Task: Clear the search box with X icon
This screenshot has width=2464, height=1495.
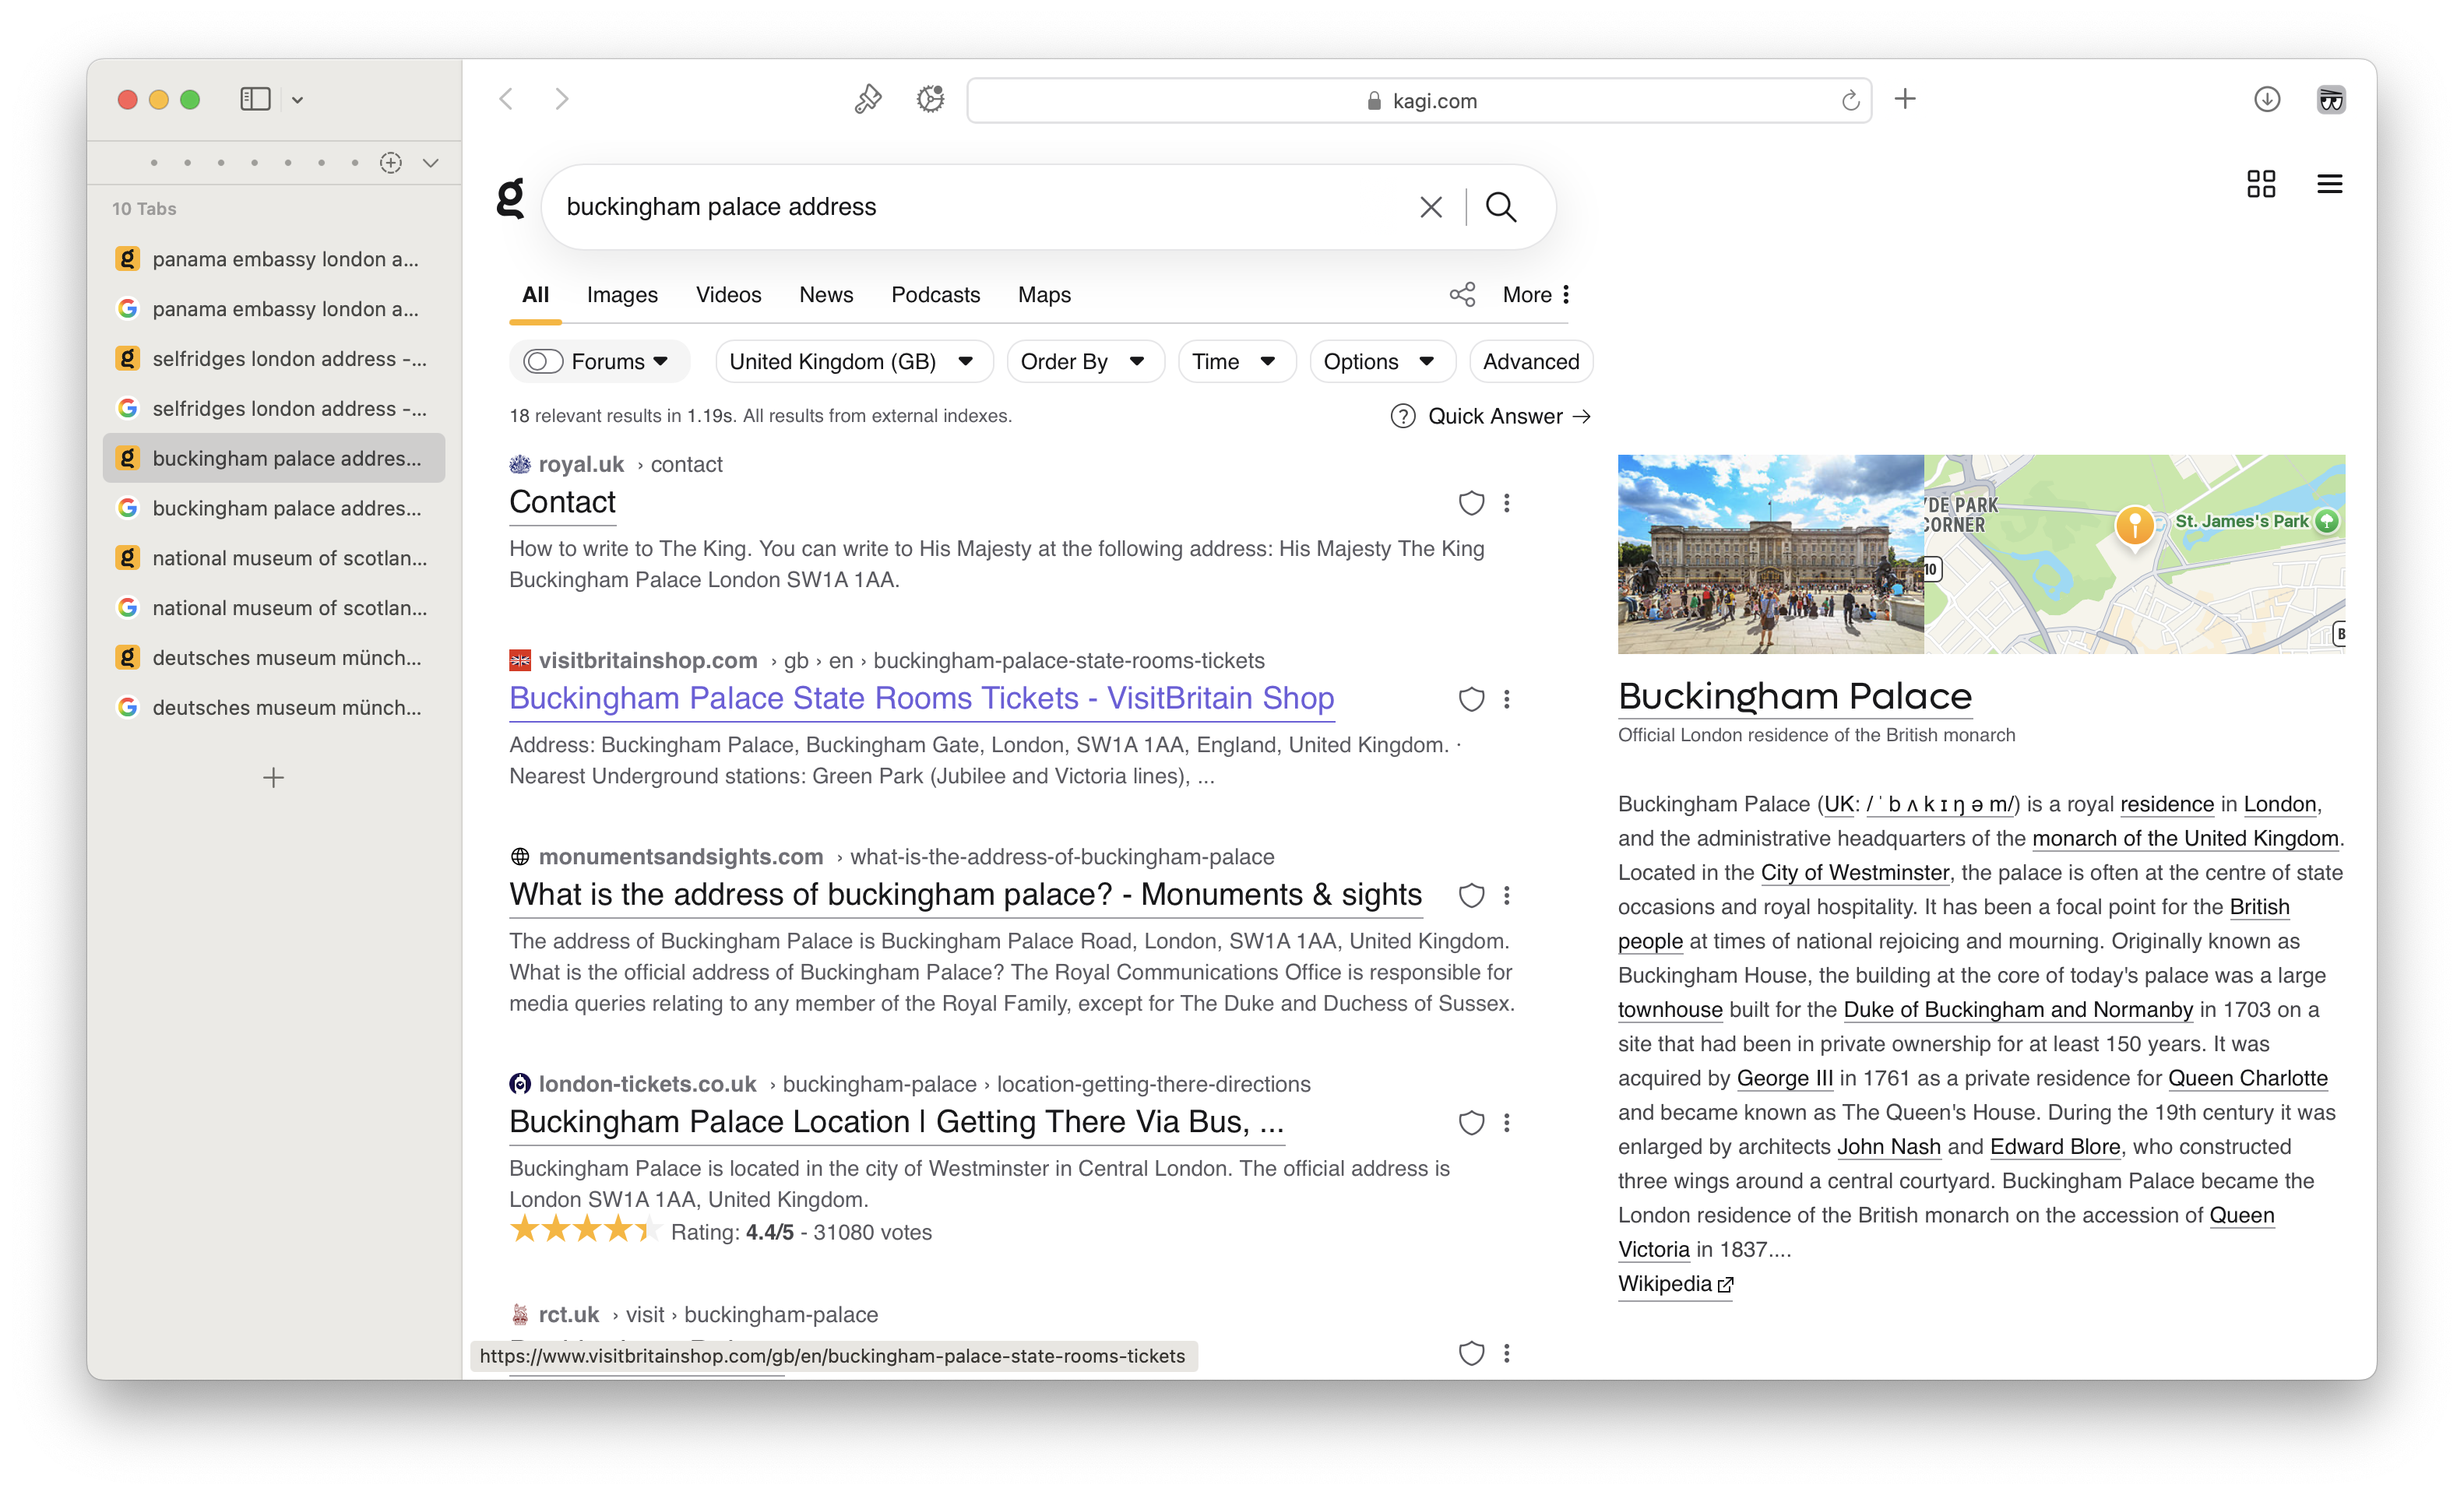Action: (x=1430, y=207)
